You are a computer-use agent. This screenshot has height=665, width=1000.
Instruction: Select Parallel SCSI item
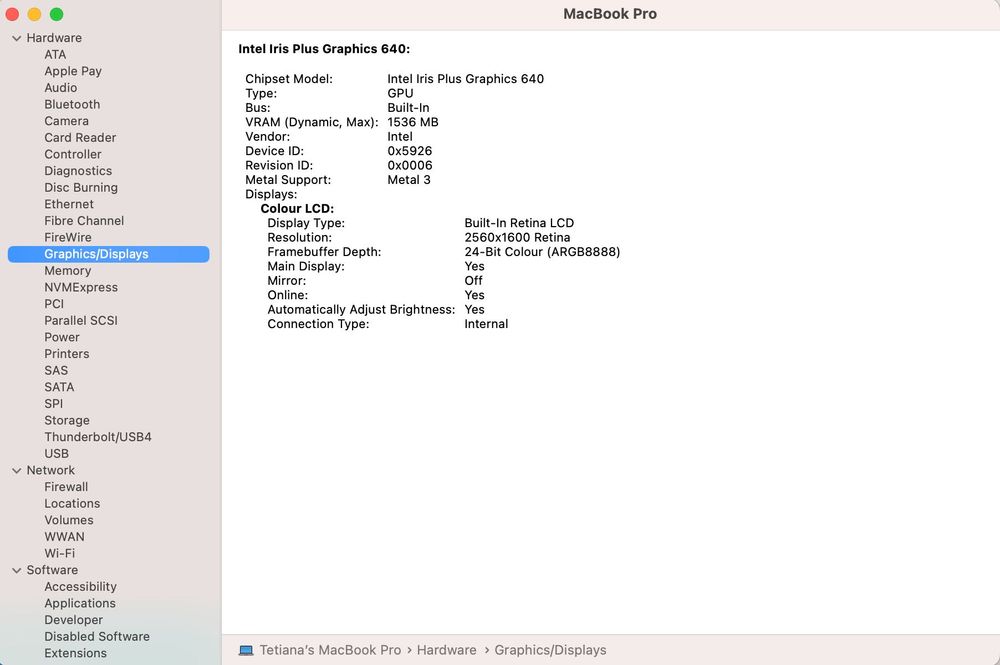coord(81,321)
